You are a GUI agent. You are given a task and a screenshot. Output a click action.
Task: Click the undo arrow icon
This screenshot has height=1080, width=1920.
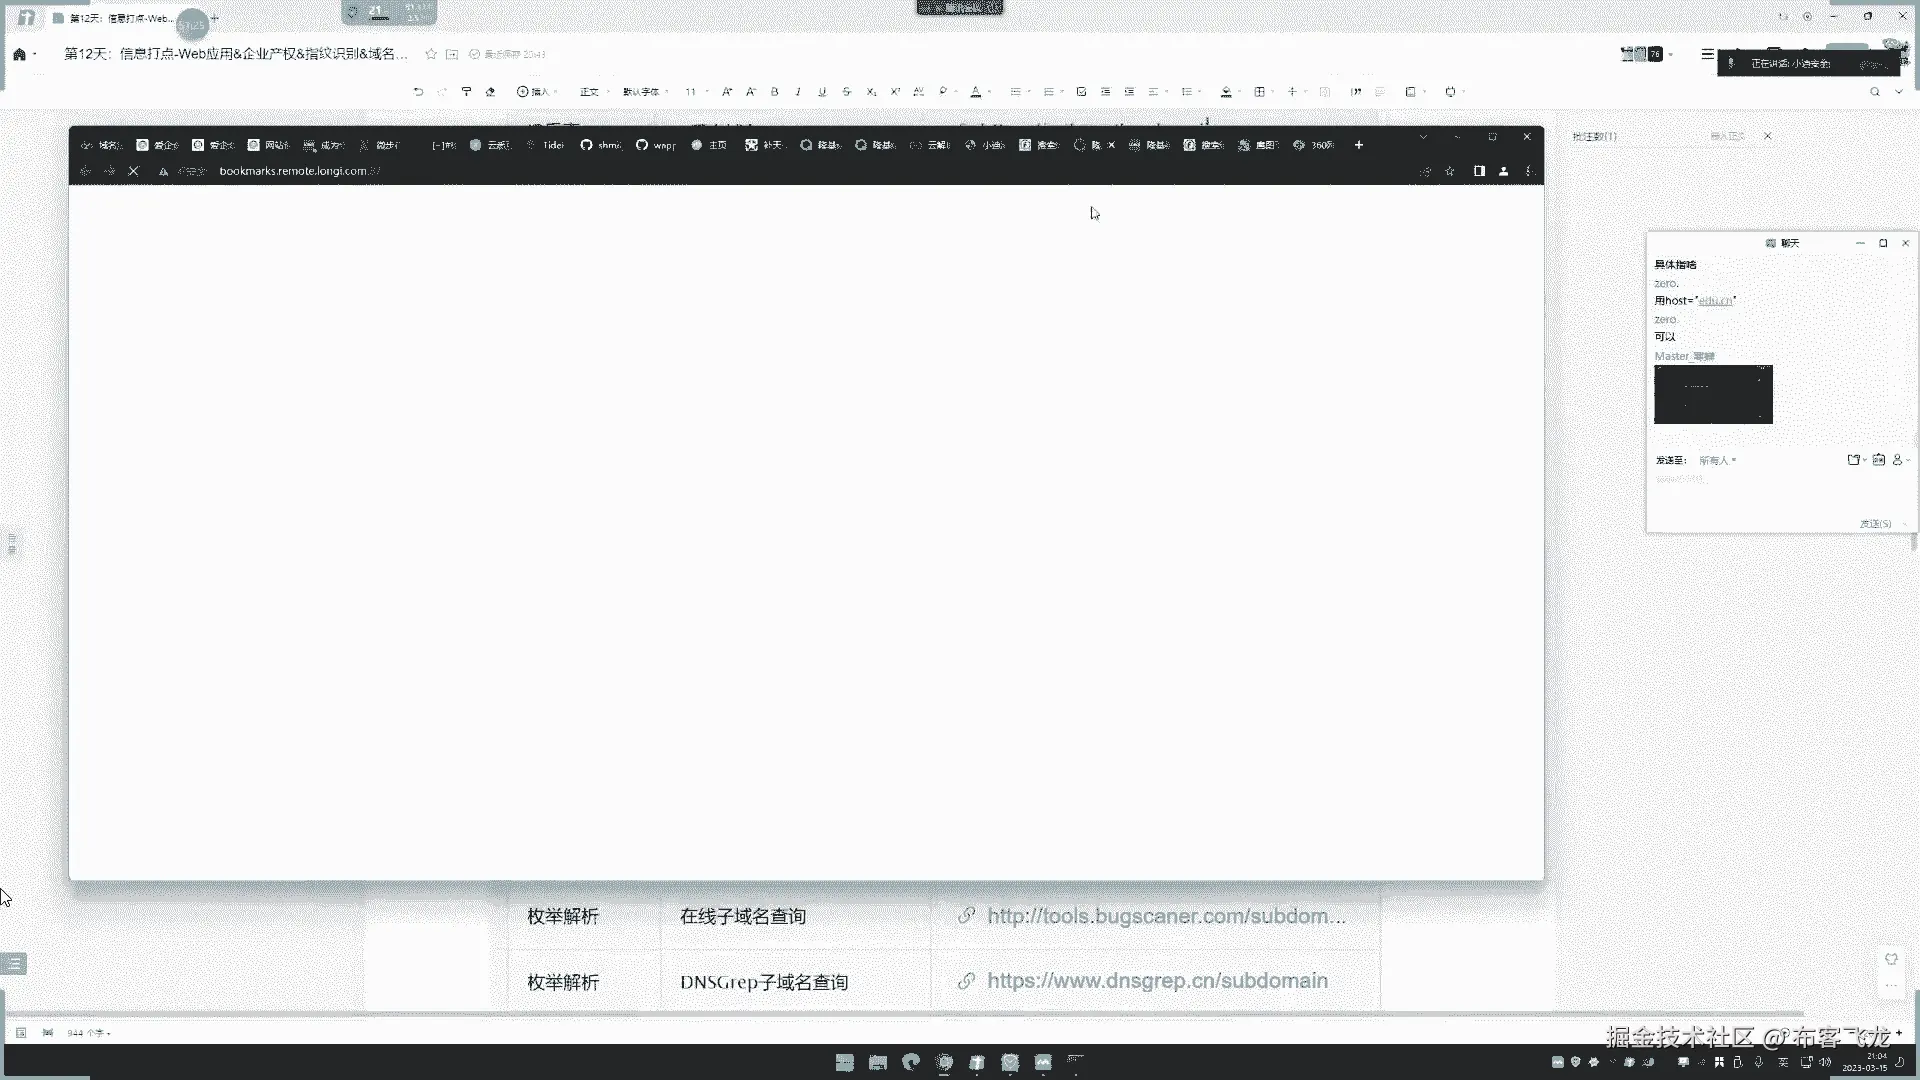[x=418, y=92]
